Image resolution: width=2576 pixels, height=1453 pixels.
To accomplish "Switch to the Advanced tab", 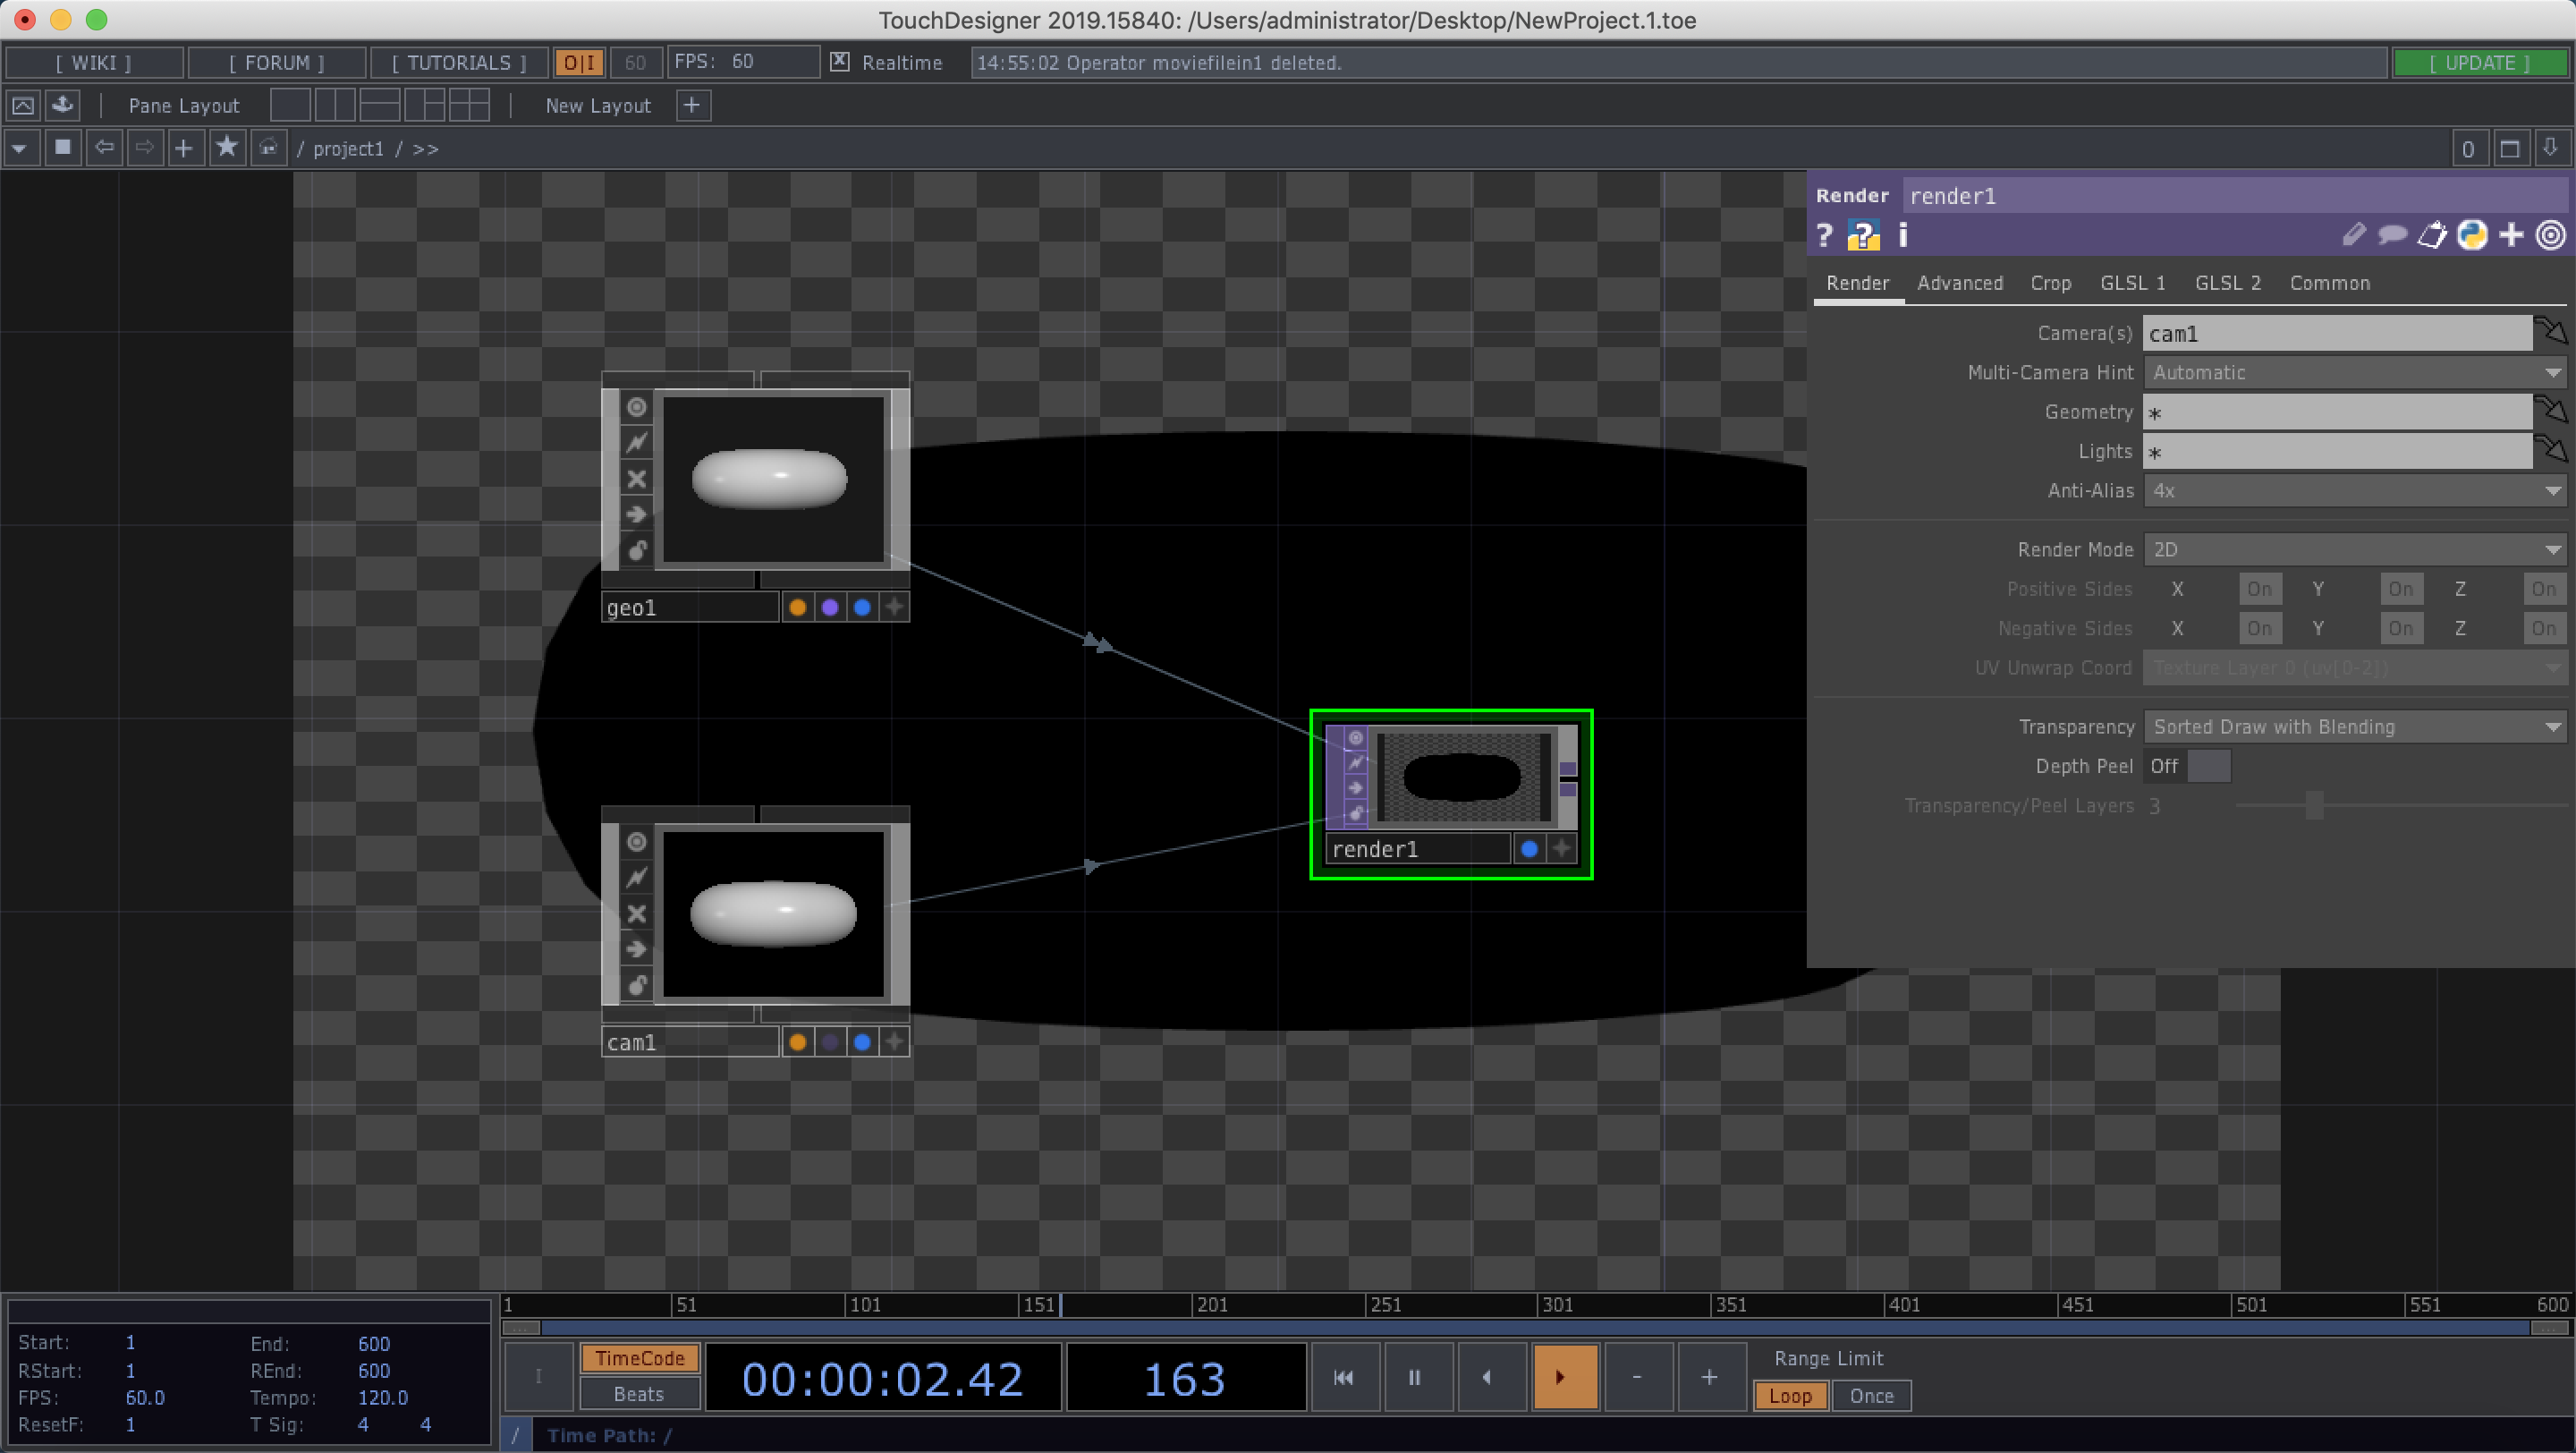I will [1959, 283].
